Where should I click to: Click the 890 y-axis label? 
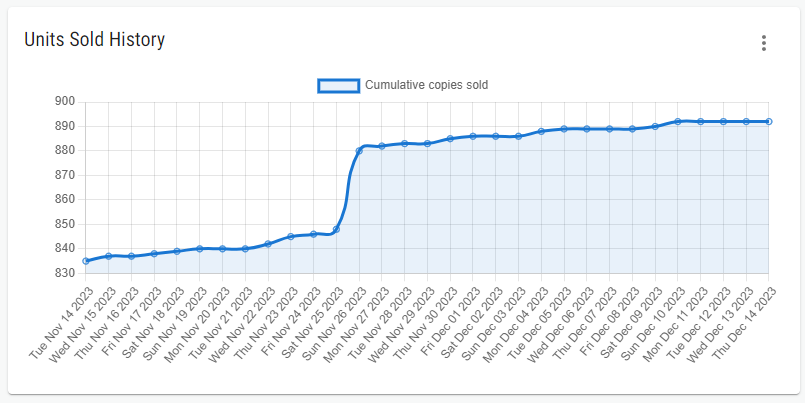[65, 126]
